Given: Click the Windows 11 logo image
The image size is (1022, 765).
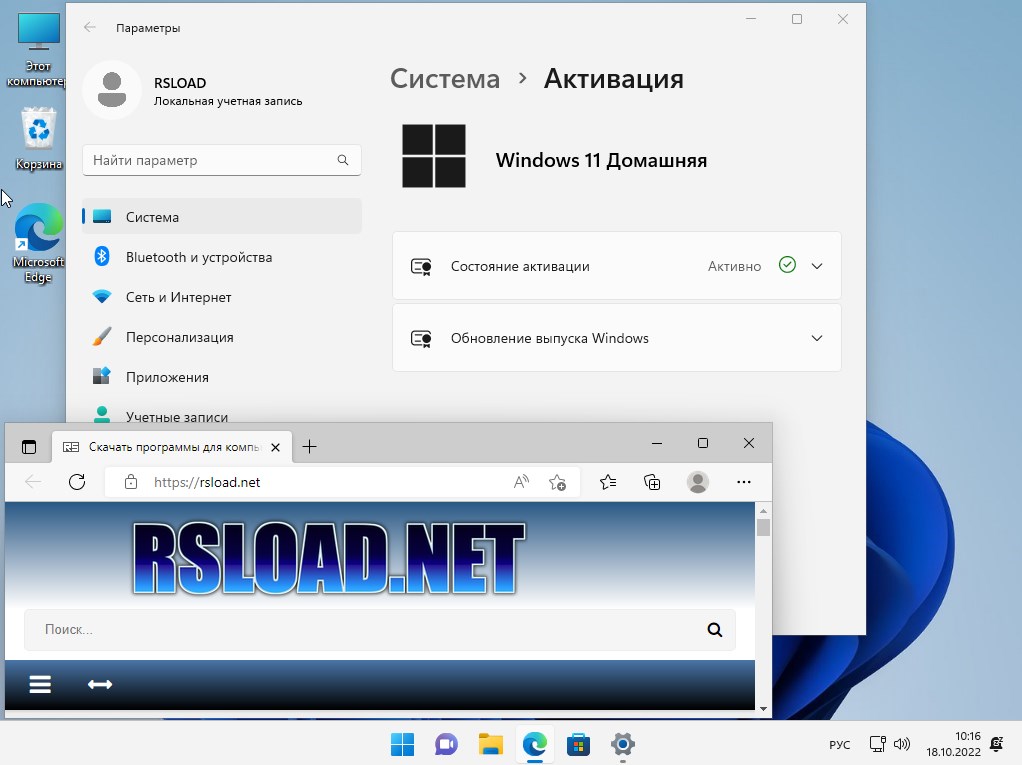Looking at the screenshot, I should pyautogui.click(x=433, y=156).
